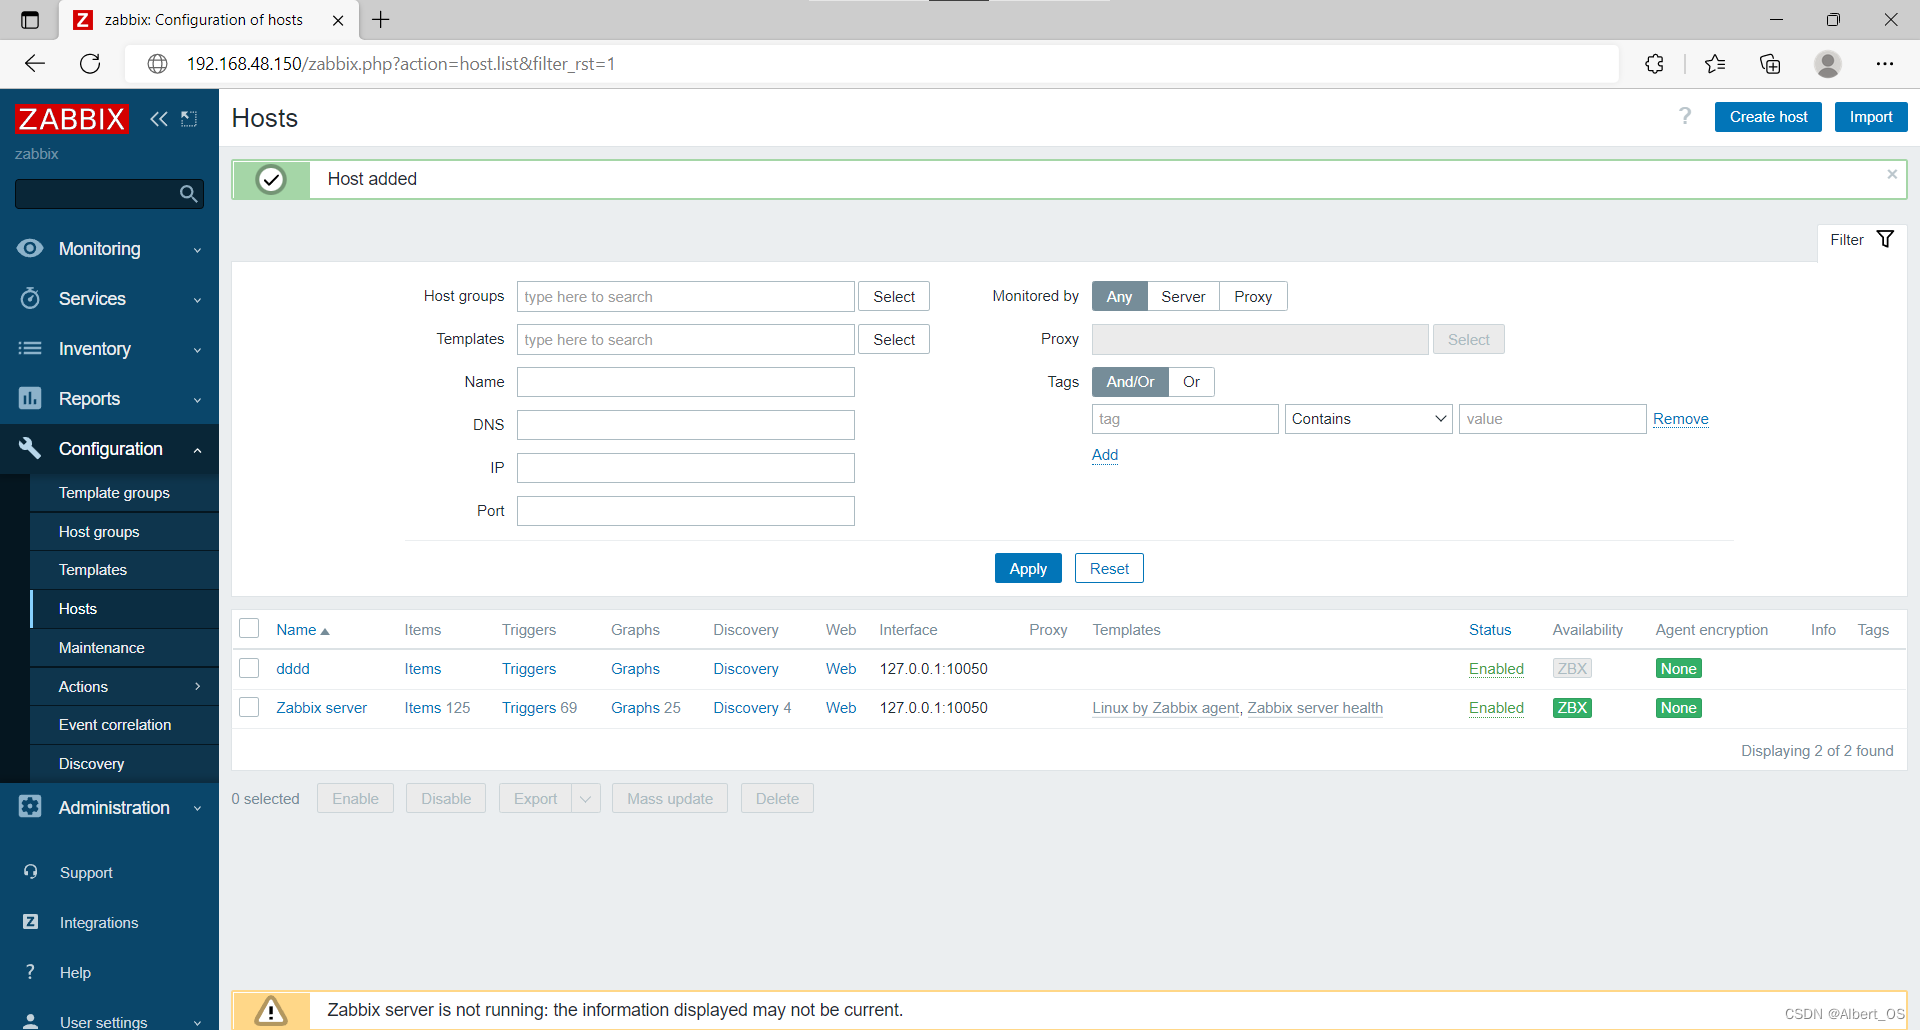Click the Monitoring eye icon
This screenshot has height=1030, width=1920.
tap(30, 248)
